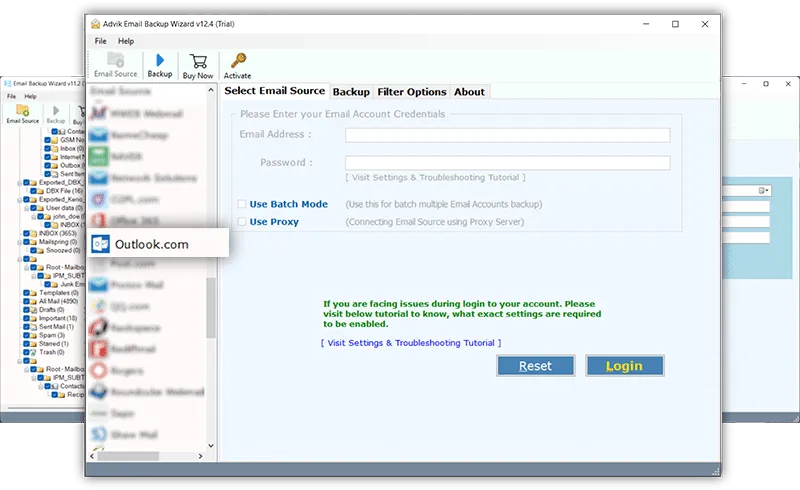Click the DBX File (16) folder icon
The image size is (800, 490).
point(40,191)
